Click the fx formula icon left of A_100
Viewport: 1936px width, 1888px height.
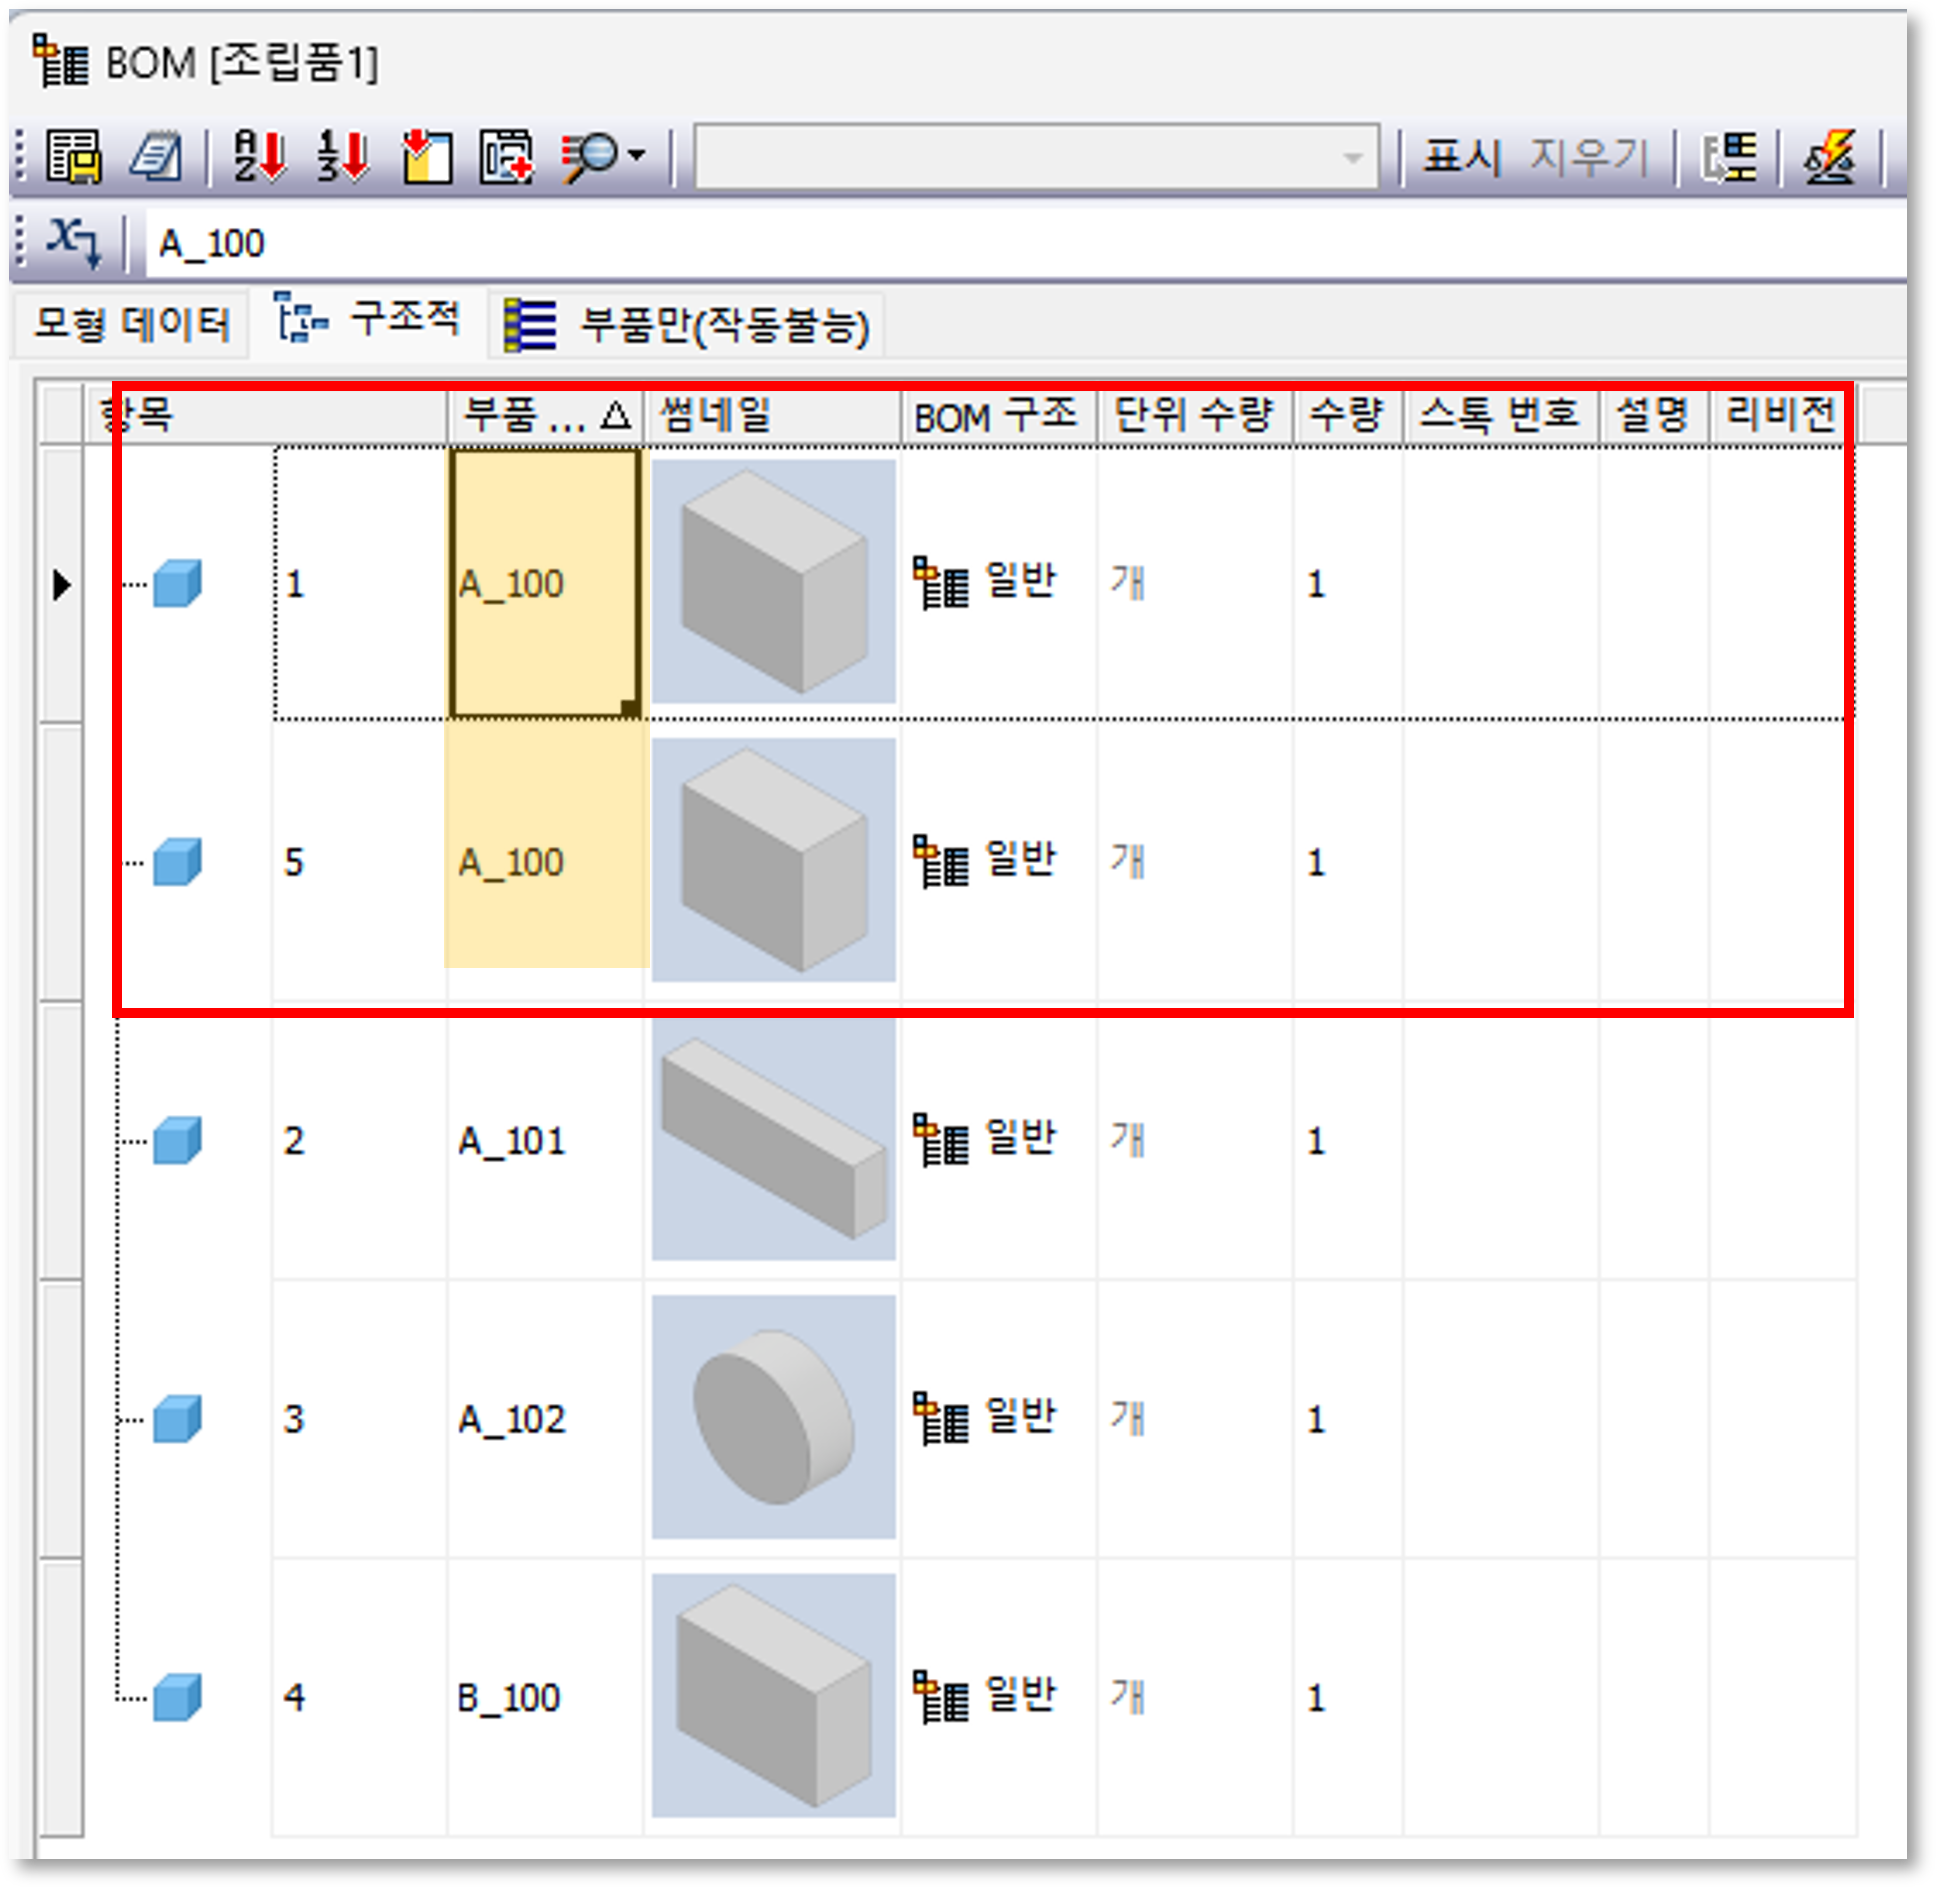pos(74,241)
